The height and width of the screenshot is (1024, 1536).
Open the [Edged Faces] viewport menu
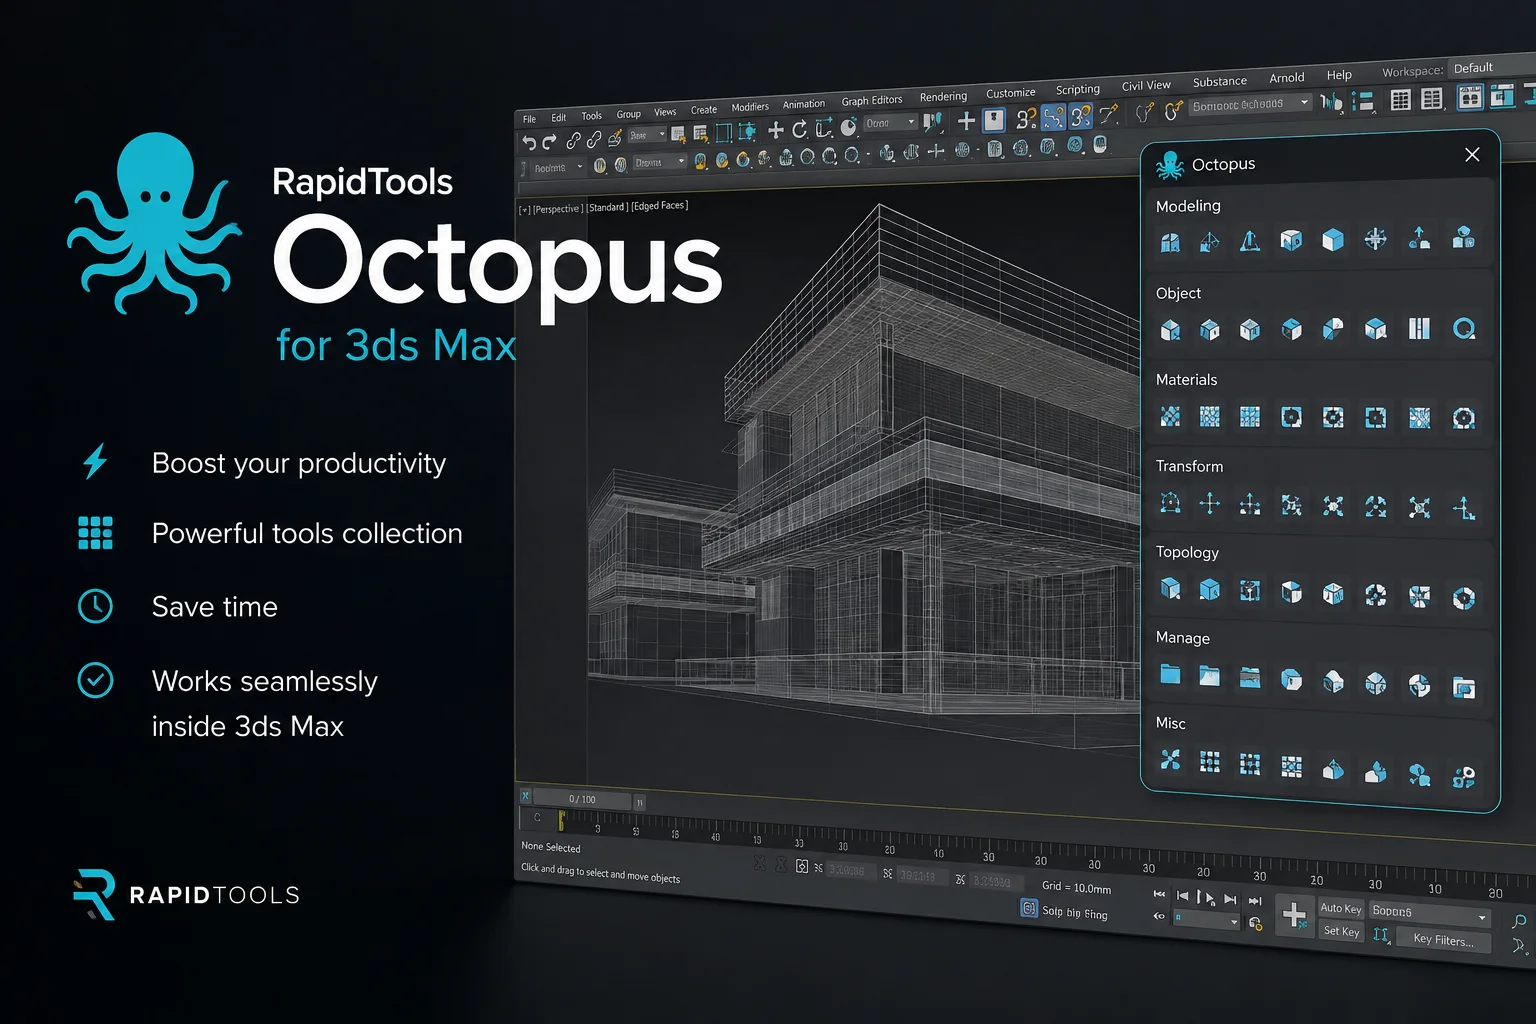click(659, 206)
